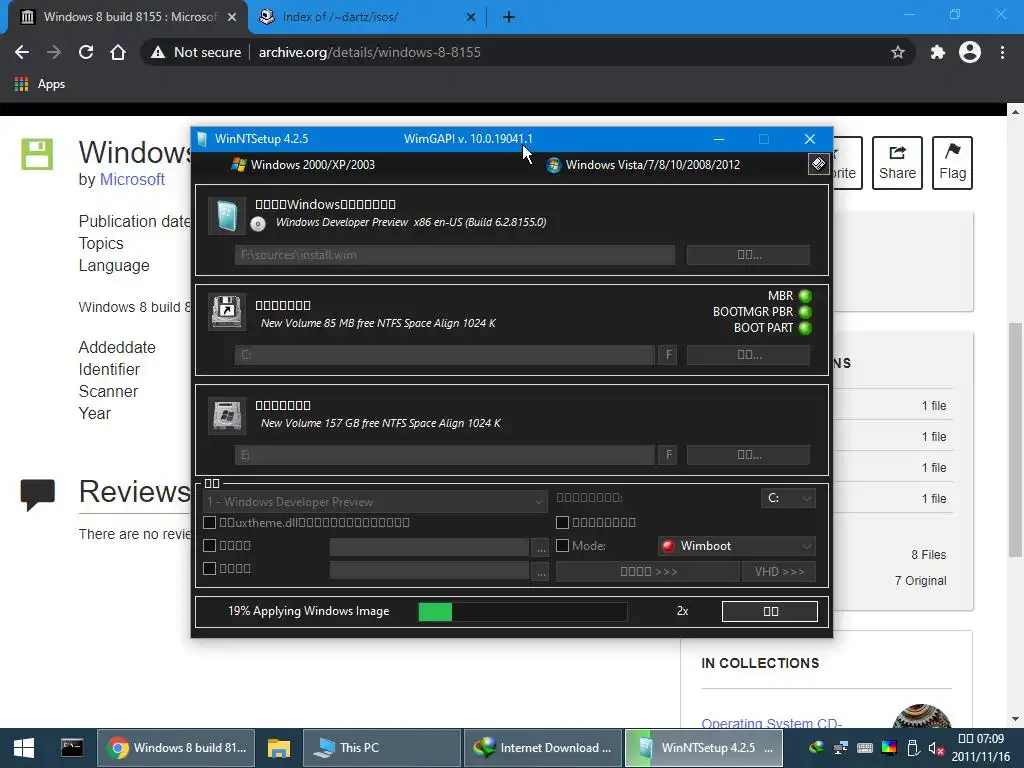Toggle the checkbox above the progress bar
The width and height of the screenshot is (1024, 768).
(x=210, y=568)
